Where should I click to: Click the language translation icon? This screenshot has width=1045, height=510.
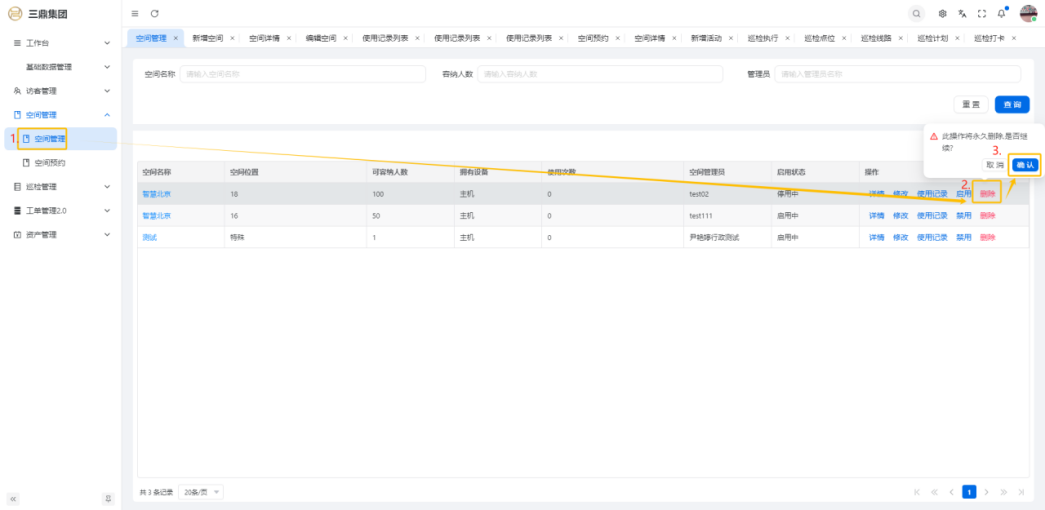point(962,13)
